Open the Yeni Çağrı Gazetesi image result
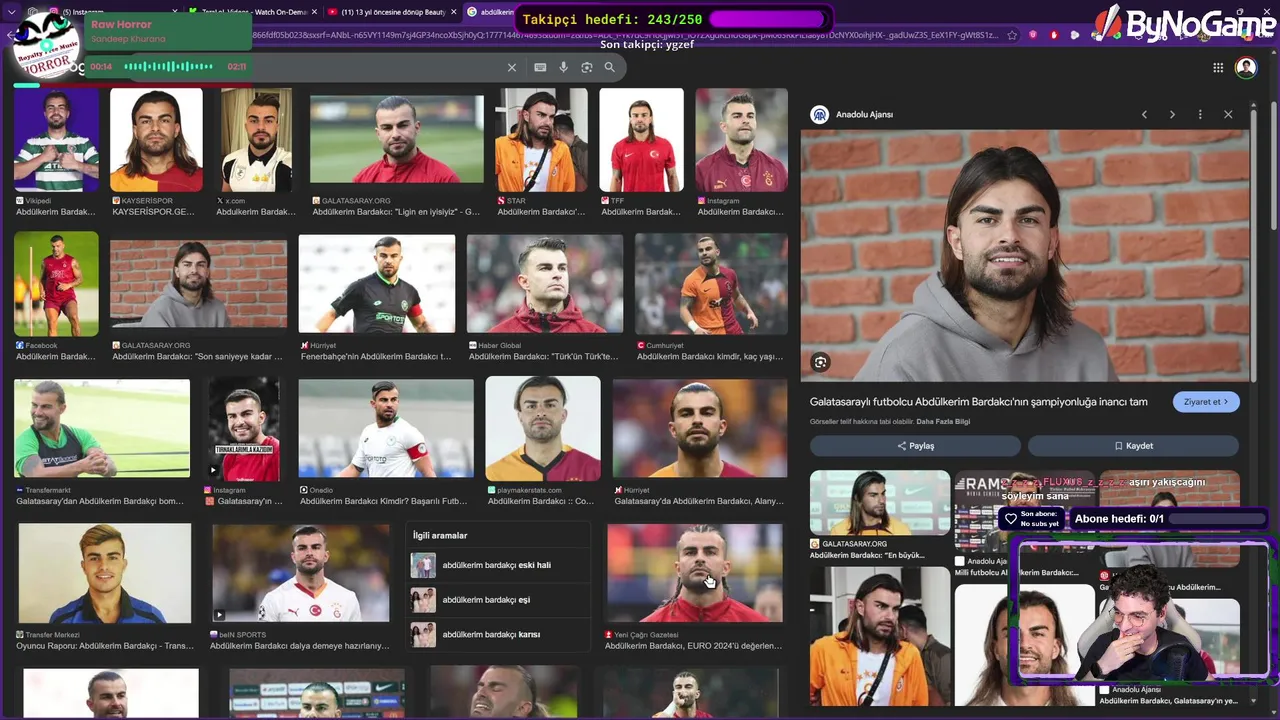The image size is (1280, 720). [x=695, y=573]
